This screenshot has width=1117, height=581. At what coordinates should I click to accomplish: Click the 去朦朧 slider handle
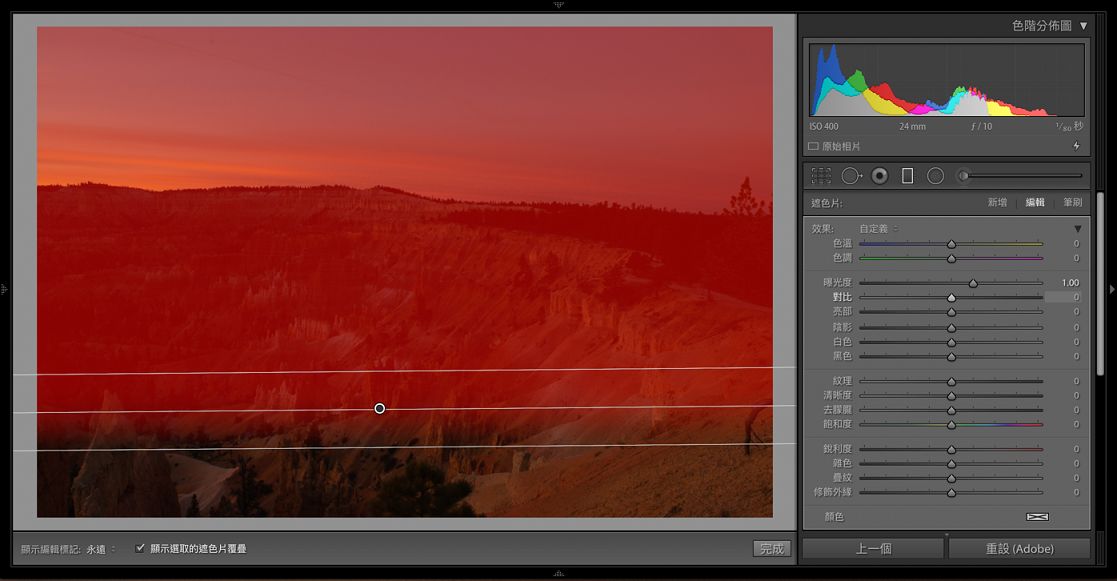951,411
